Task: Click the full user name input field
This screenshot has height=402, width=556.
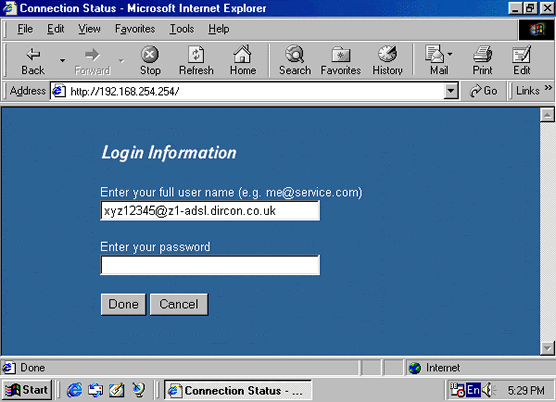Action: pos(210,211)
